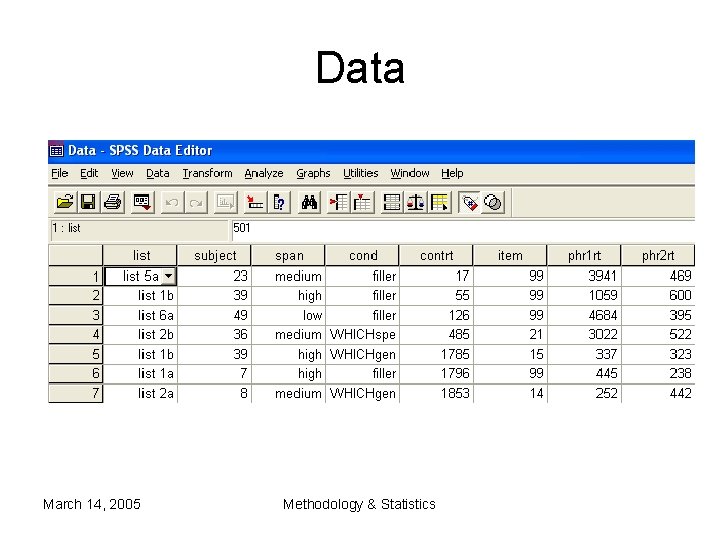
Task: Open the Graphs menu
Action: point(313,173)
